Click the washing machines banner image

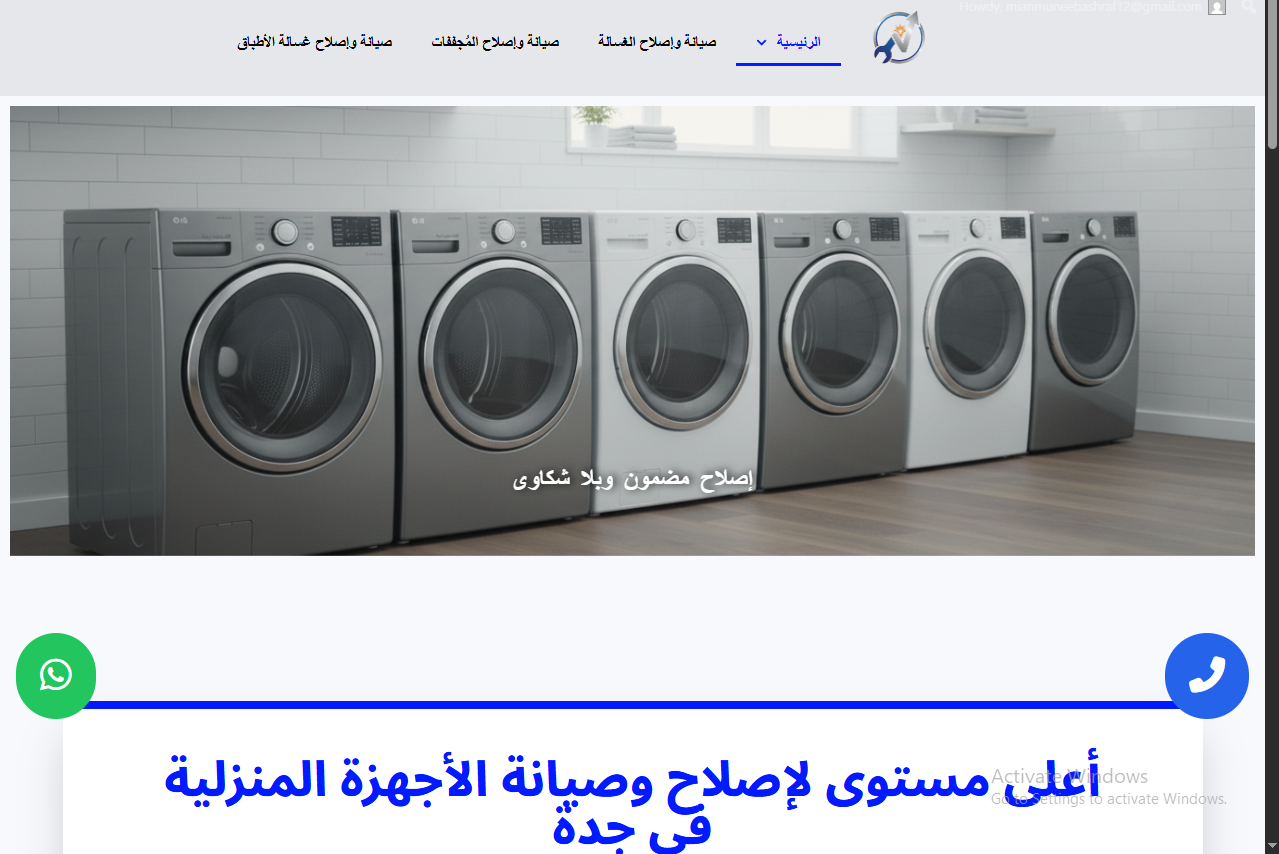pos(632,331)
